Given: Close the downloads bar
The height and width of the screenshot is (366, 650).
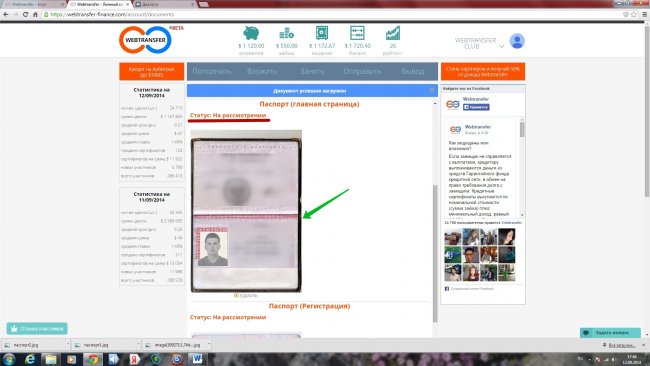Looking at the screenshot, I should (644, 345).
